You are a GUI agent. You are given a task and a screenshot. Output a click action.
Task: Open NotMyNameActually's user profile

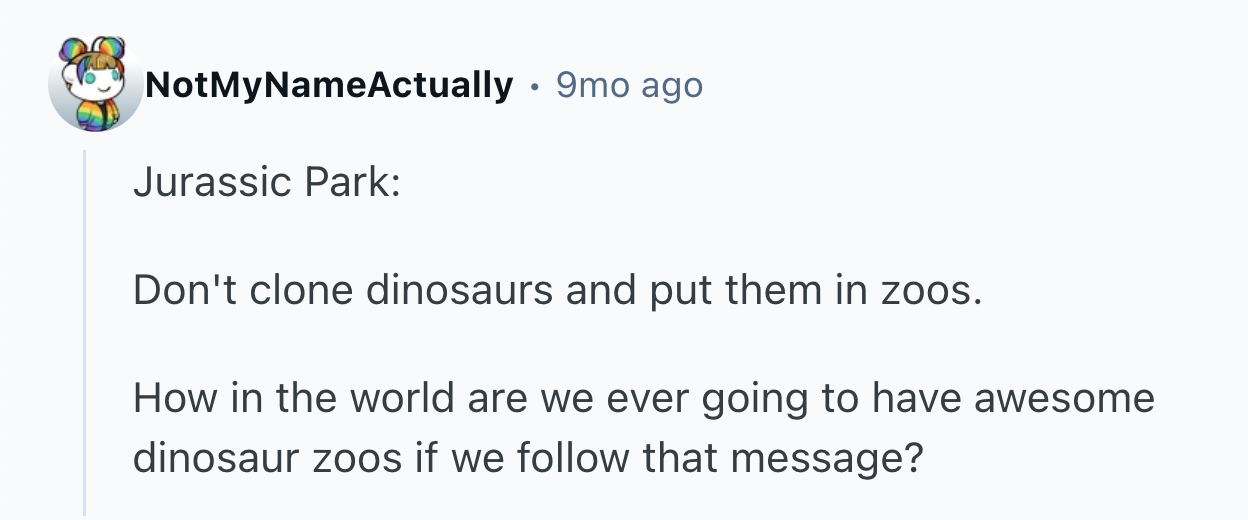pos(329,86)
